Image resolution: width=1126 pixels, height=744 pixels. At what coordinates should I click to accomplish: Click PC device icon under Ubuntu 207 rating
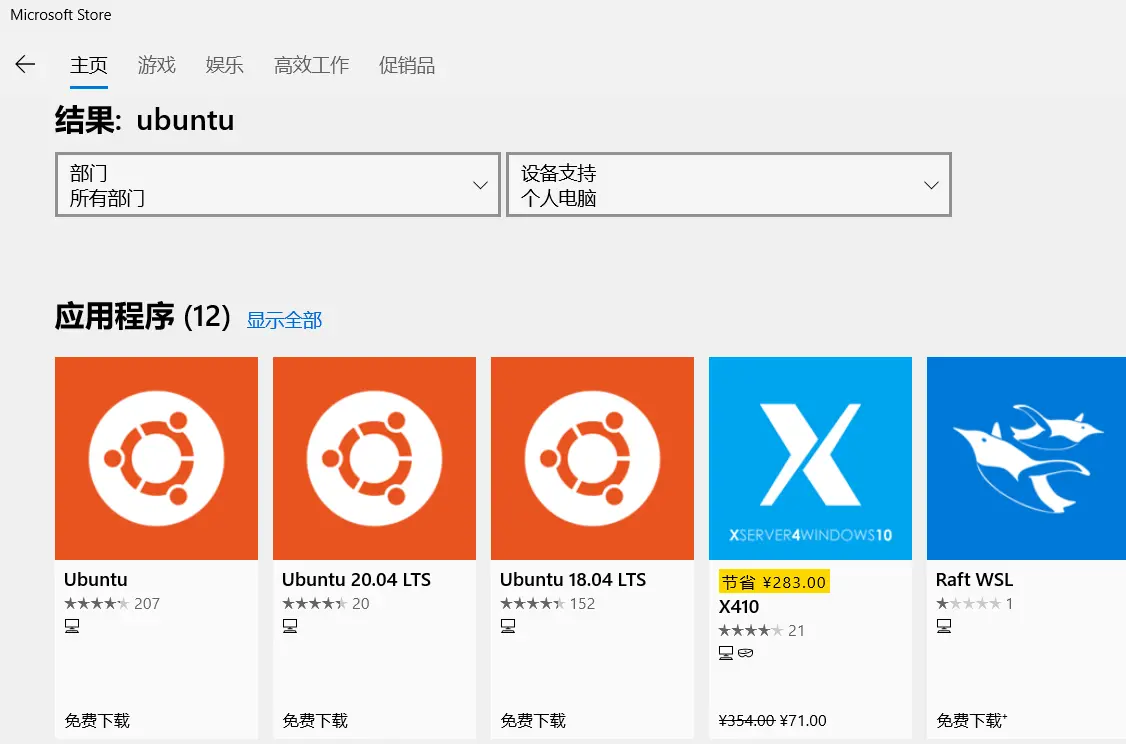pos(72,626)
